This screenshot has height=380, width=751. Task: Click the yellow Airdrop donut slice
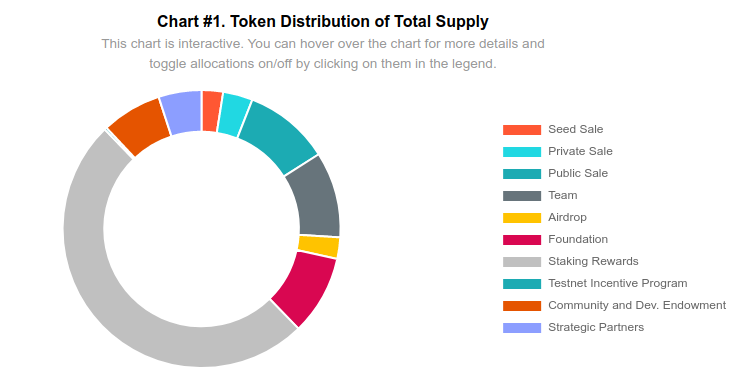(x=319, y=246)
